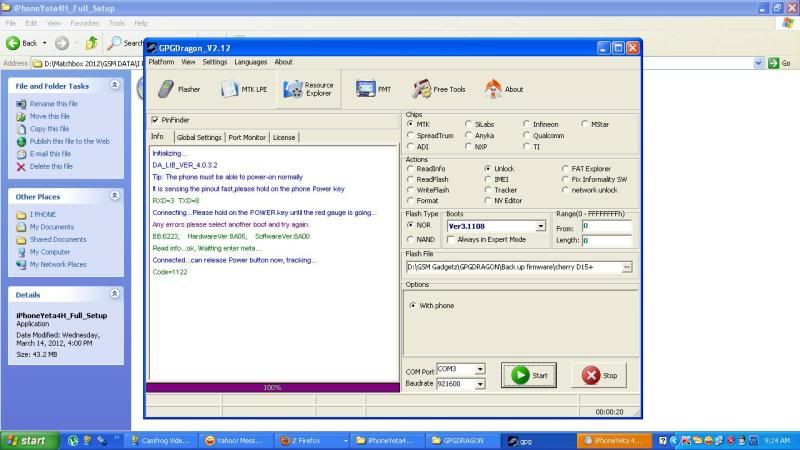Open Shared Documents in Other Places

(x=58, y=239)
